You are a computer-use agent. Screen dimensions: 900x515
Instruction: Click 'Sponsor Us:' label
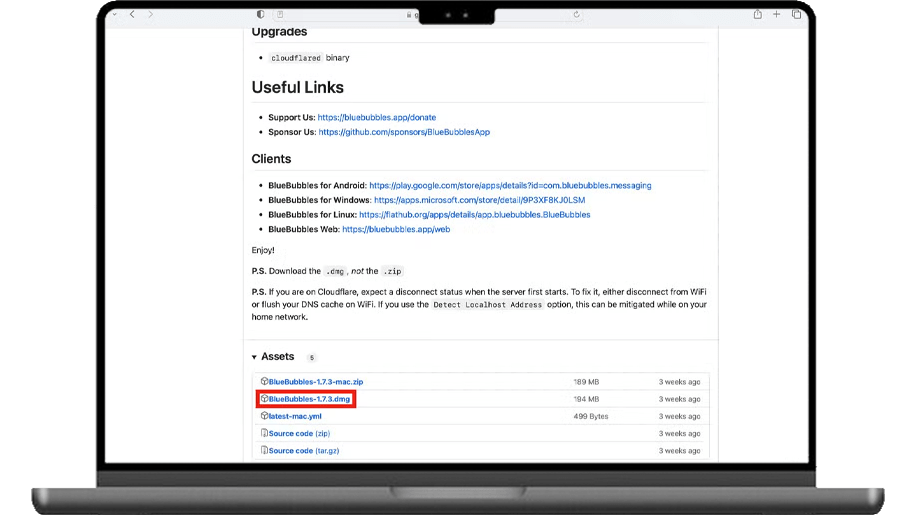pos(292,132)
